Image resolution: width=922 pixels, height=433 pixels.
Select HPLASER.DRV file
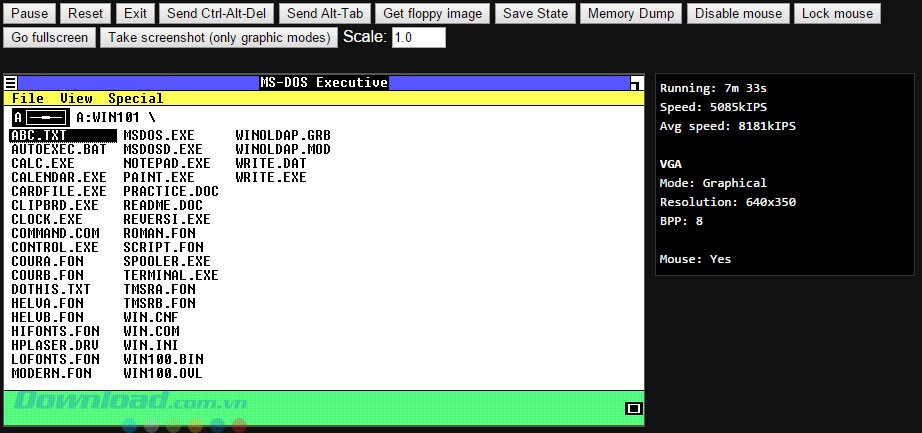(55, 345)
